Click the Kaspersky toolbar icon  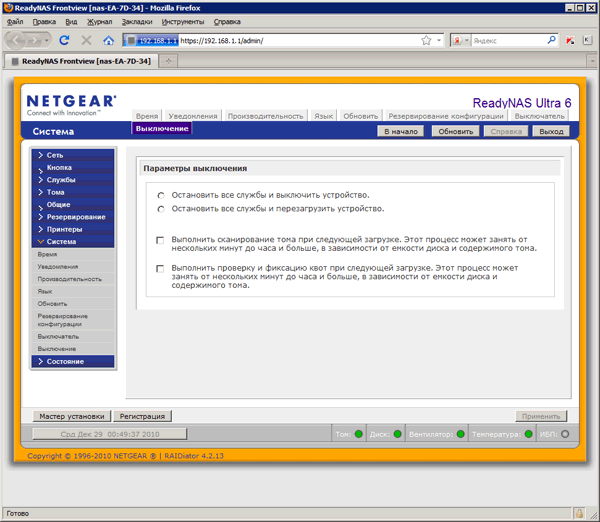[x=570, y=40]
